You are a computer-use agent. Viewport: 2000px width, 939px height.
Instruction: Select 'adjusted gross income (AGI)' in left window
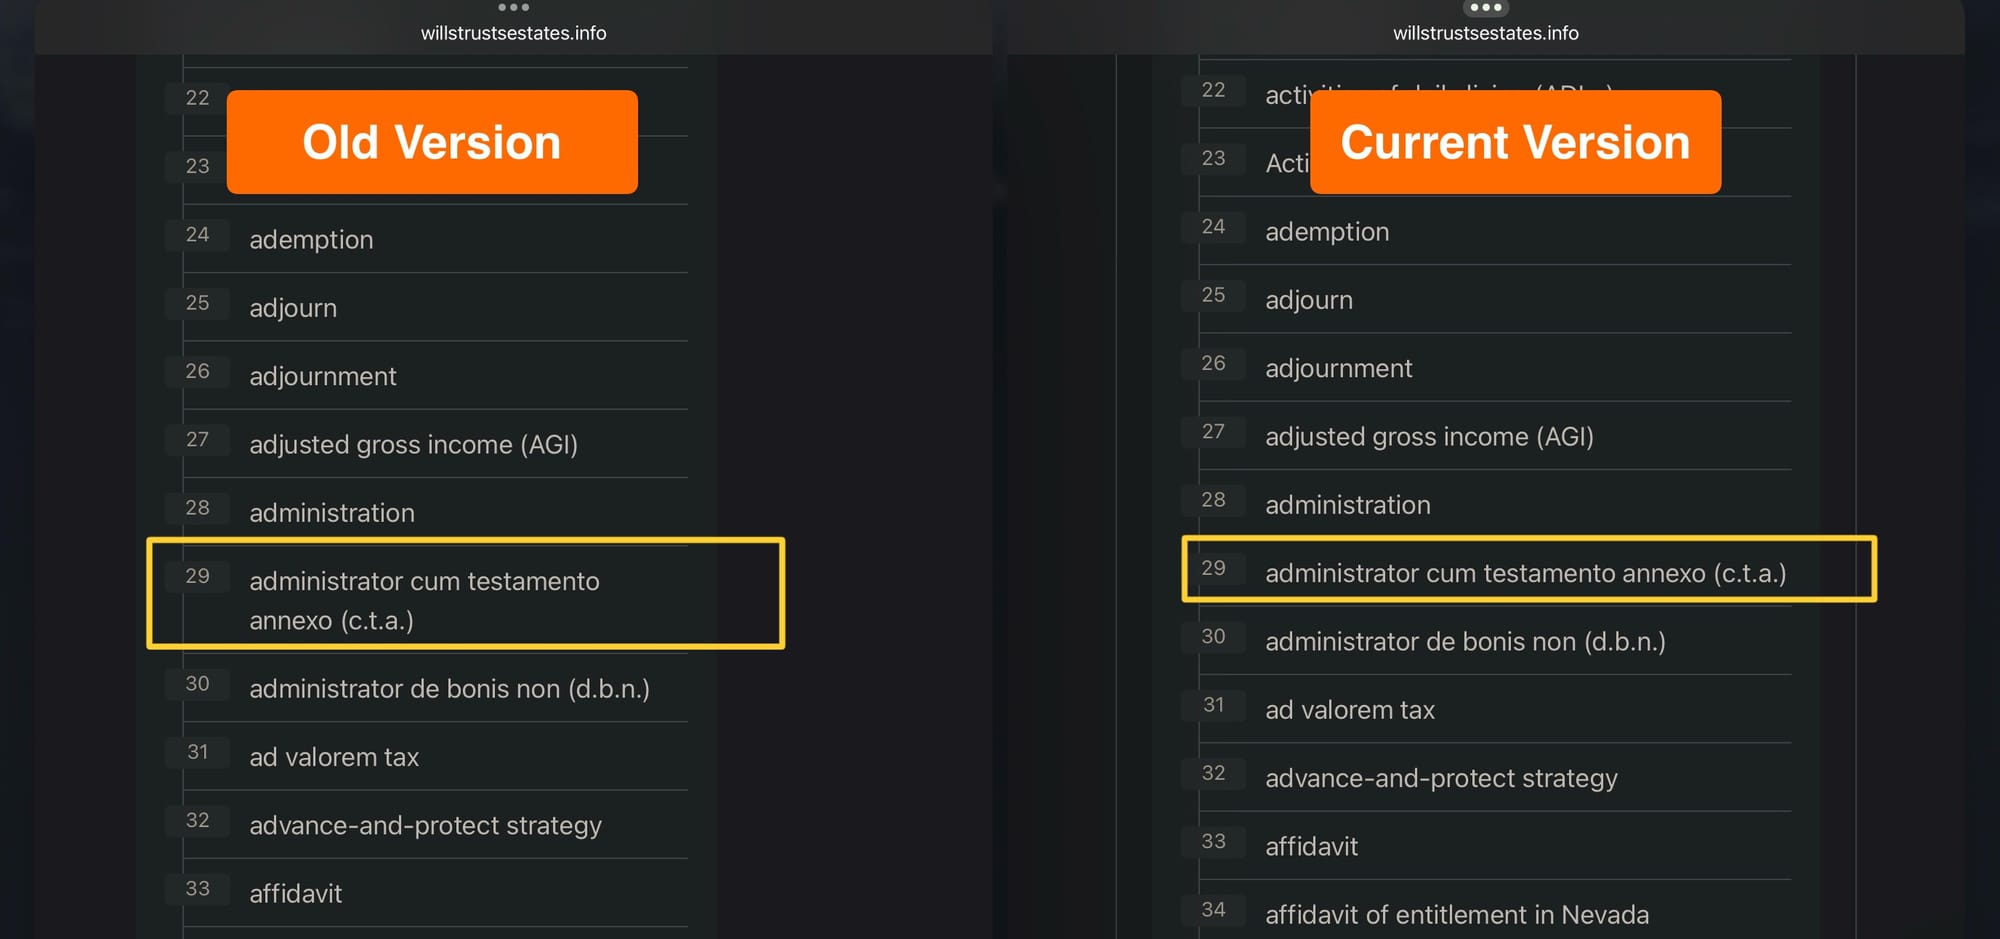413,444
